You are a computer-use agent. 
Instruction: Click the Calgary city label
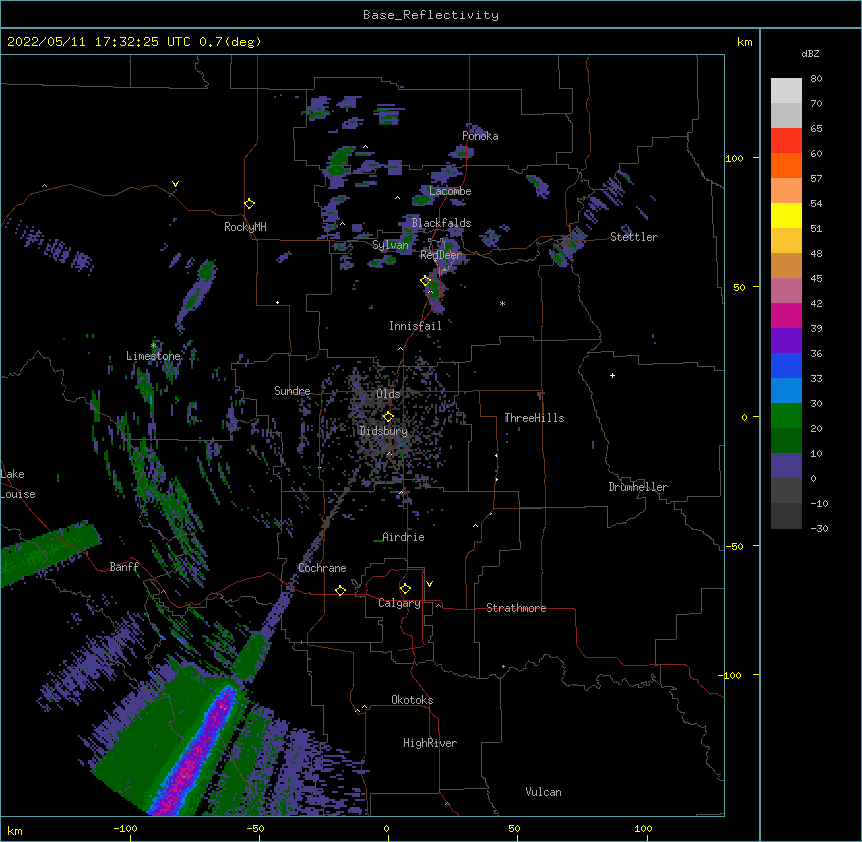(400, 603)
